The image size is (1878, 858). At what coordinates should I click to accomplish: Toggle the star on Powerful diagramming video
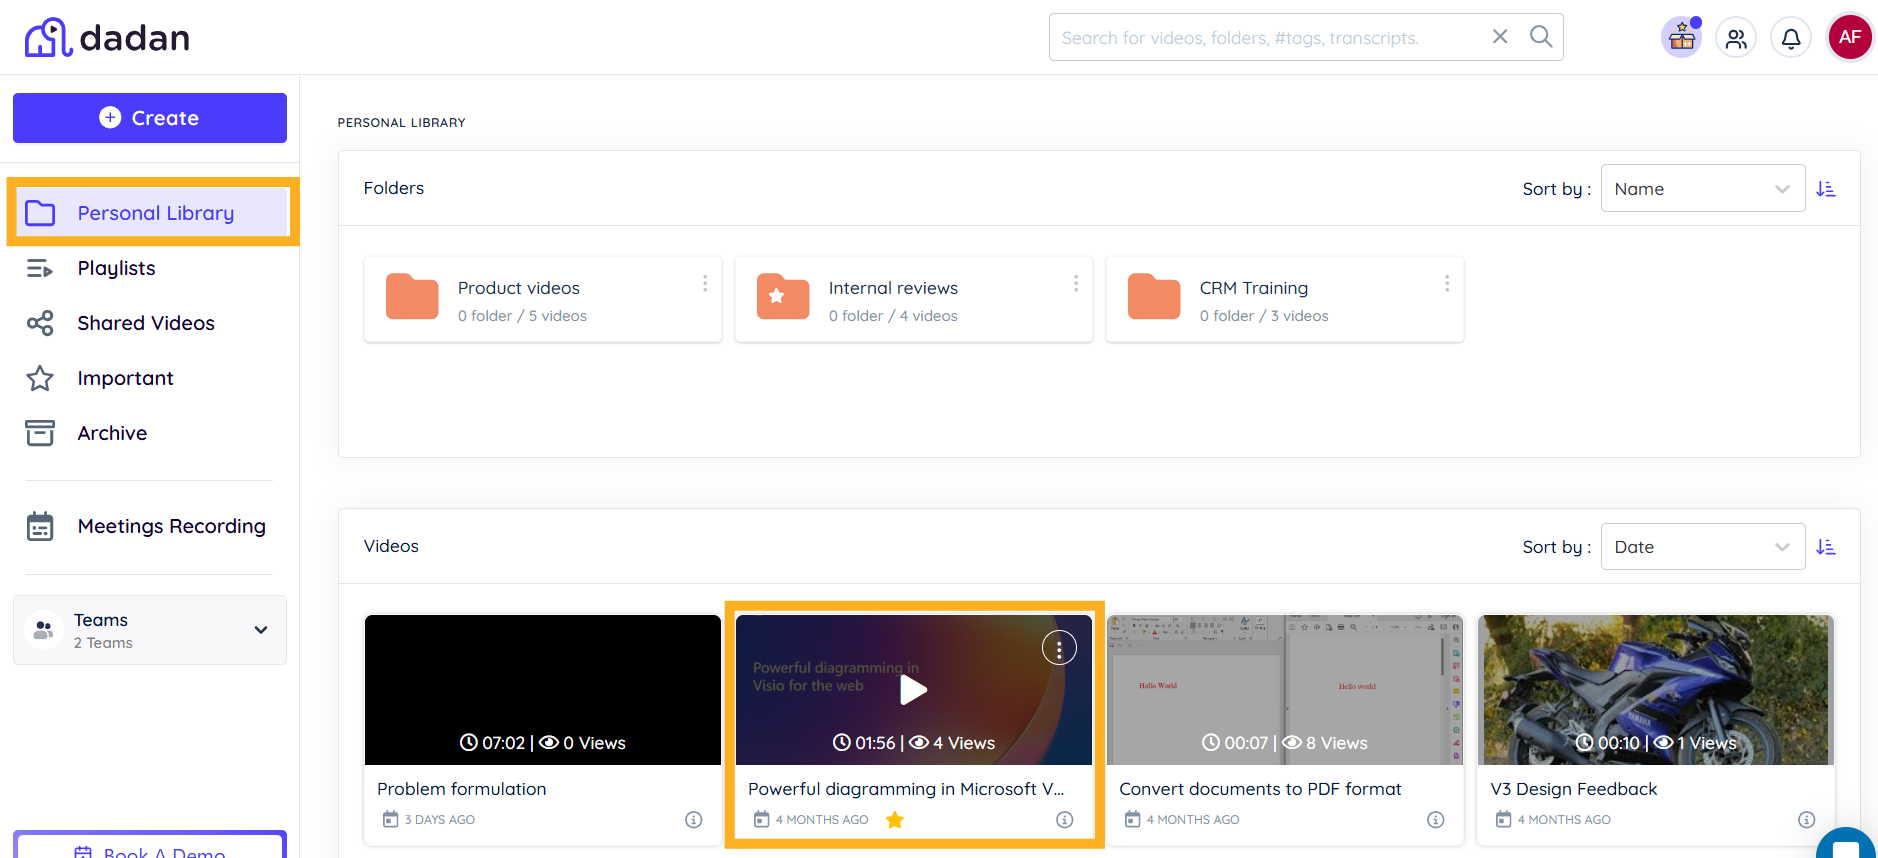coord(895,820)
